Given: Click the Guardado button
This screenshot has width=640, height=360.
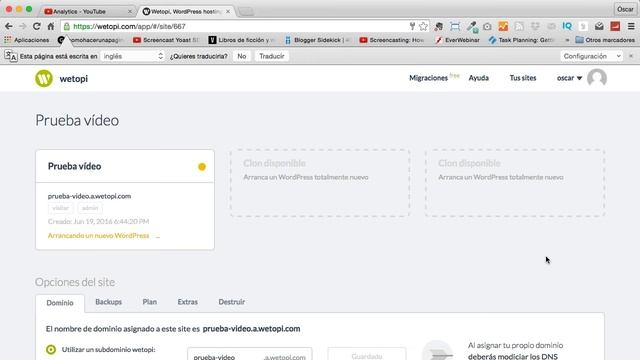Looking at the screenshot, I should pyautogui.click(x=367, y=354).
